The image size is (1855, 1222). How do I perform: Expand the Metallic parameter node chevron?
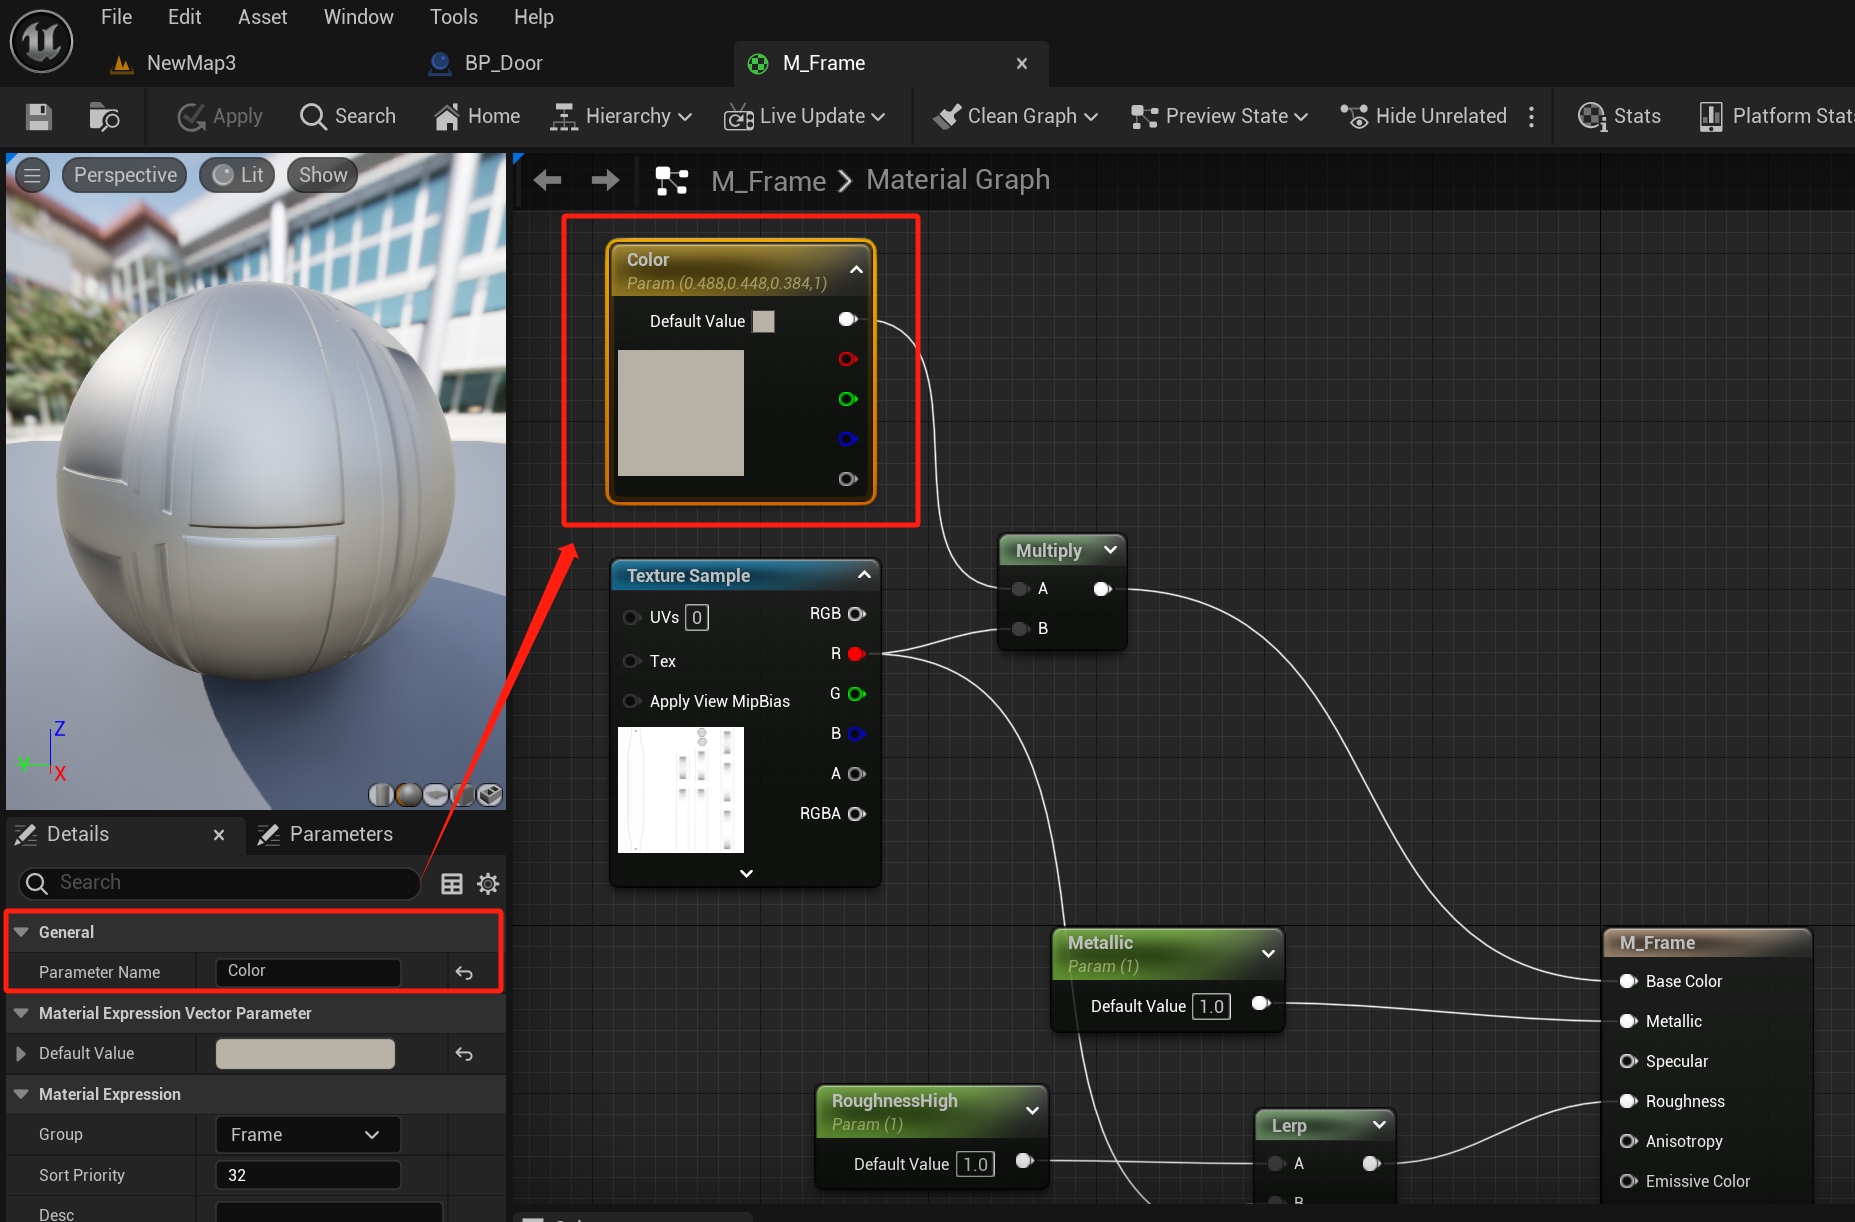[x=1268, y=953]
